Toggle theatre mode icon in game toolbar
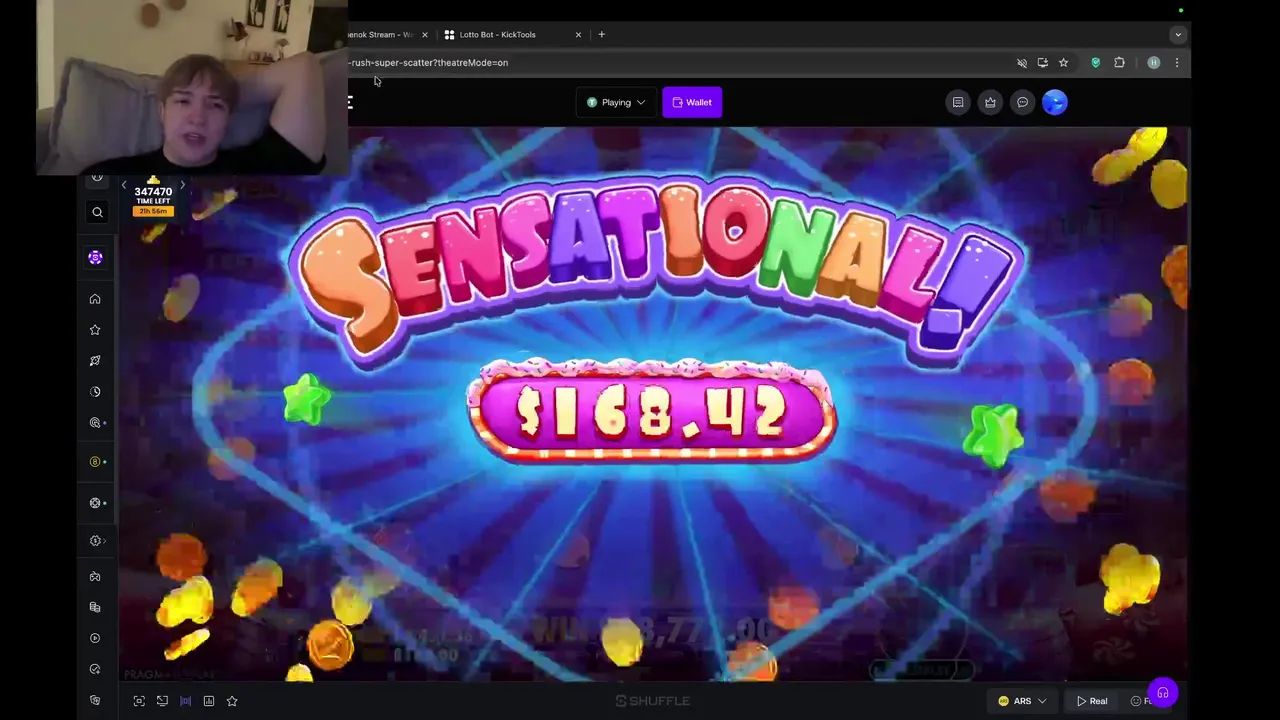 [x=185, y=701]
